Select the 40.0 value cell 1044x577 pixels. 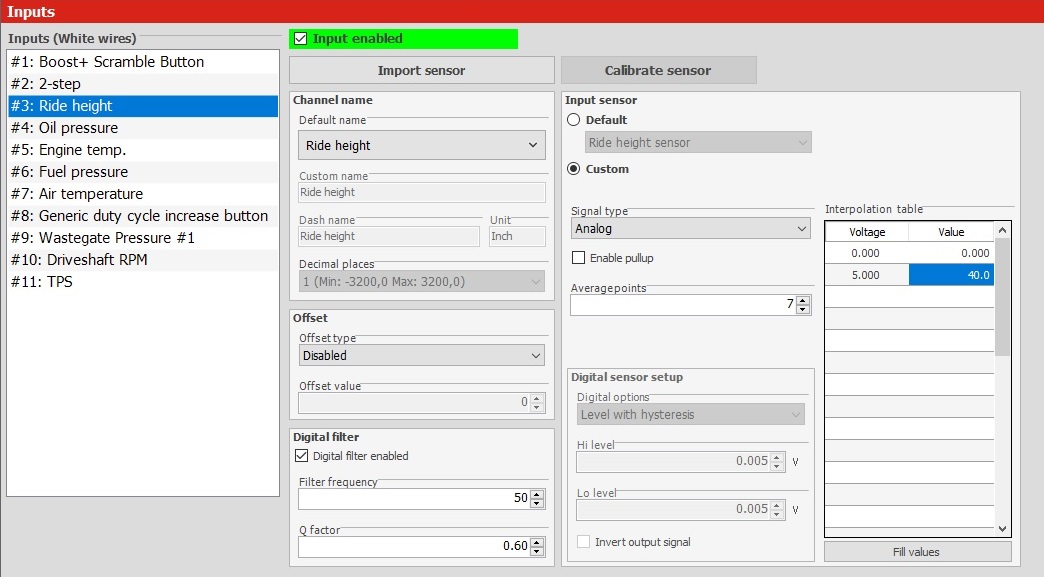(x=951, y=275)
